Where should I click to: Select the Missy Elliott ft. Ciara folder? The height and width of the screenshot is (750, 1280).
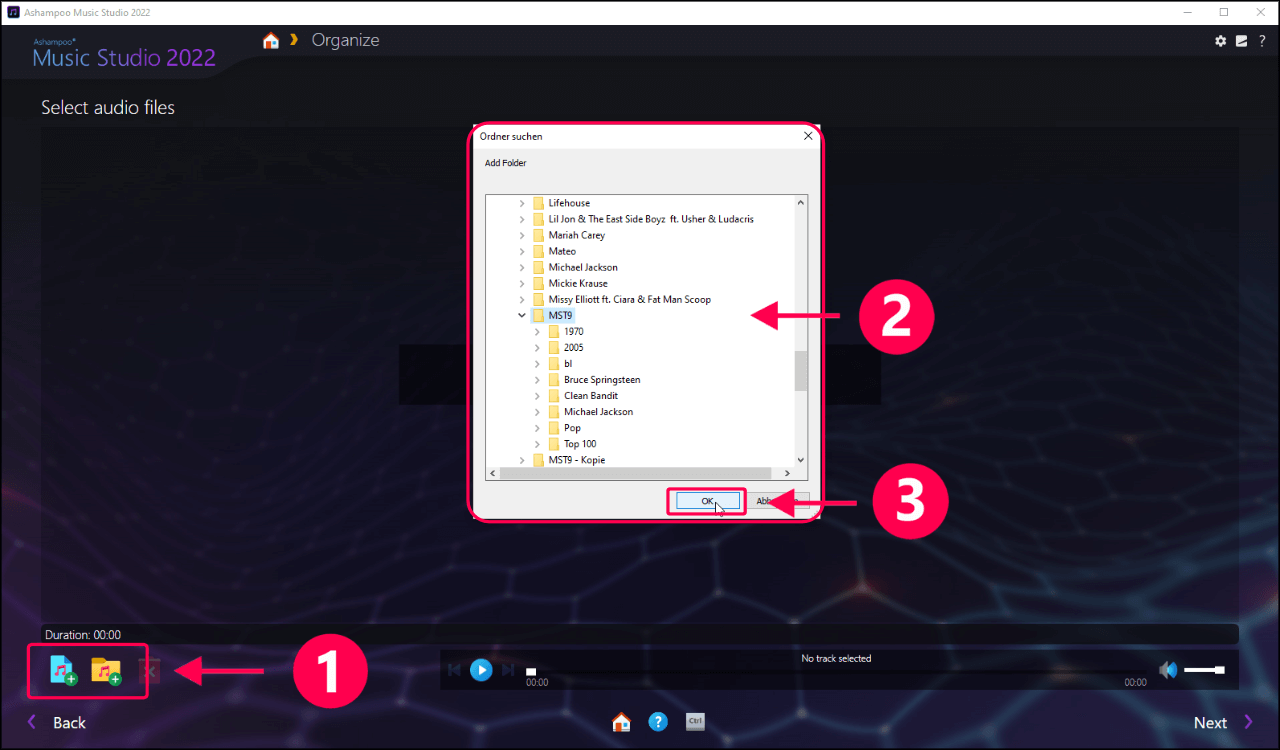tap(630, 299)
